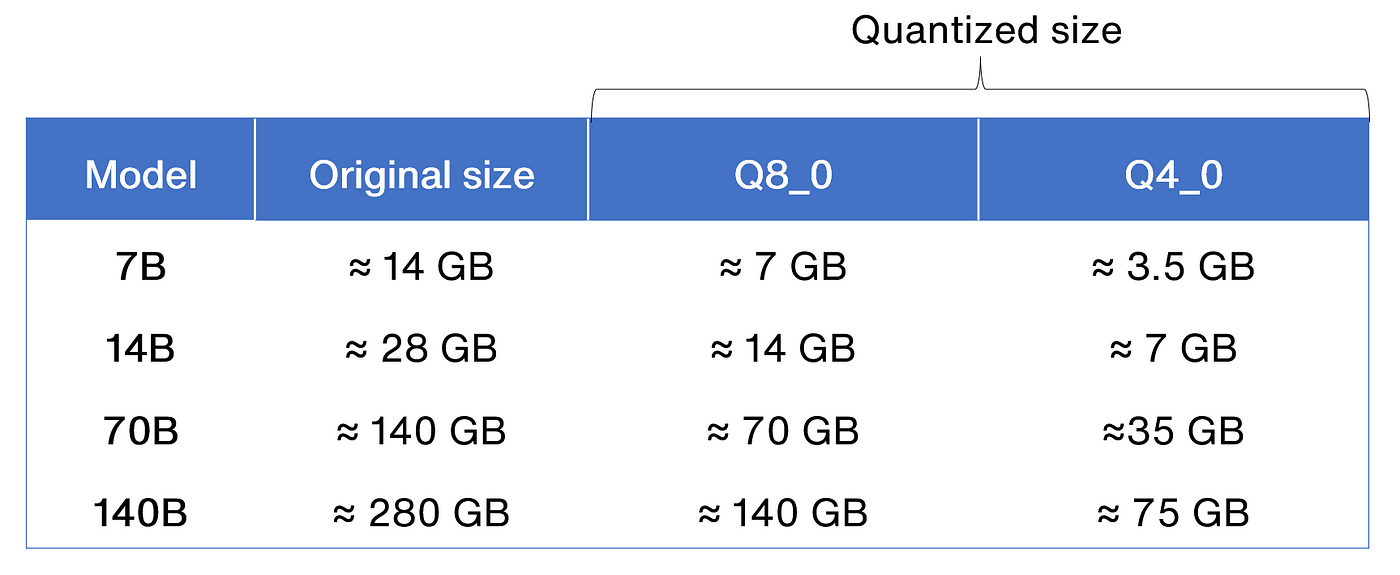This screenshot has height=575, width=1400.
Task: Click the Quantized size label
Action: point(986,31)
